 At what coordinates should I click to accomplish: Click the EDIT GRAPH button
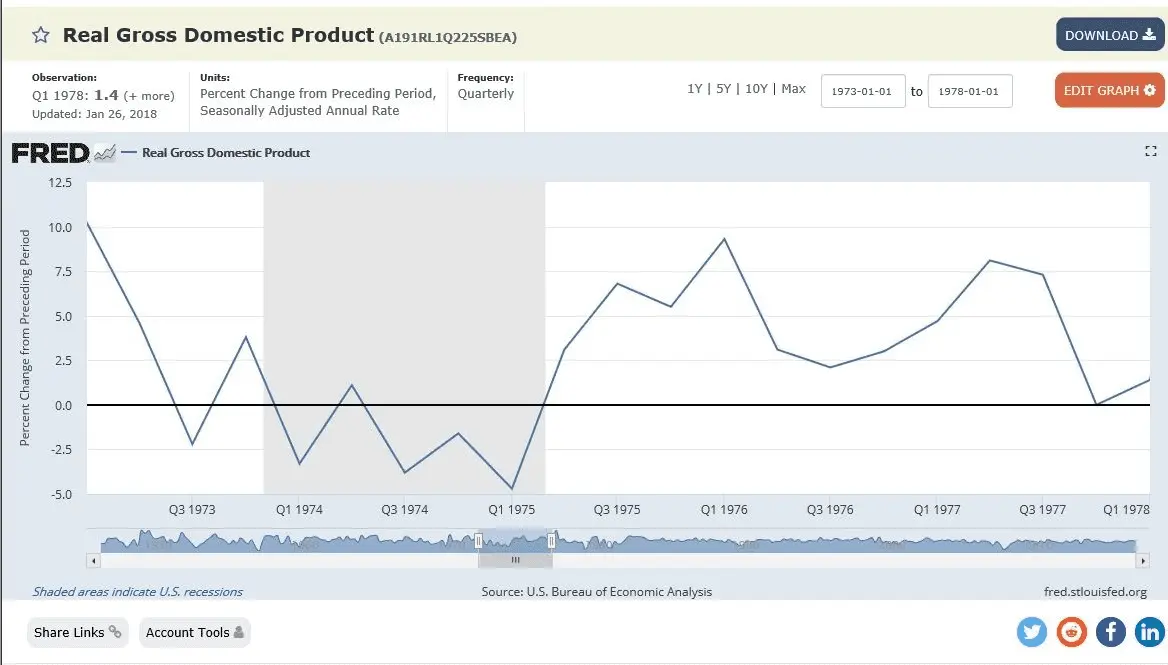(1108, 90)
